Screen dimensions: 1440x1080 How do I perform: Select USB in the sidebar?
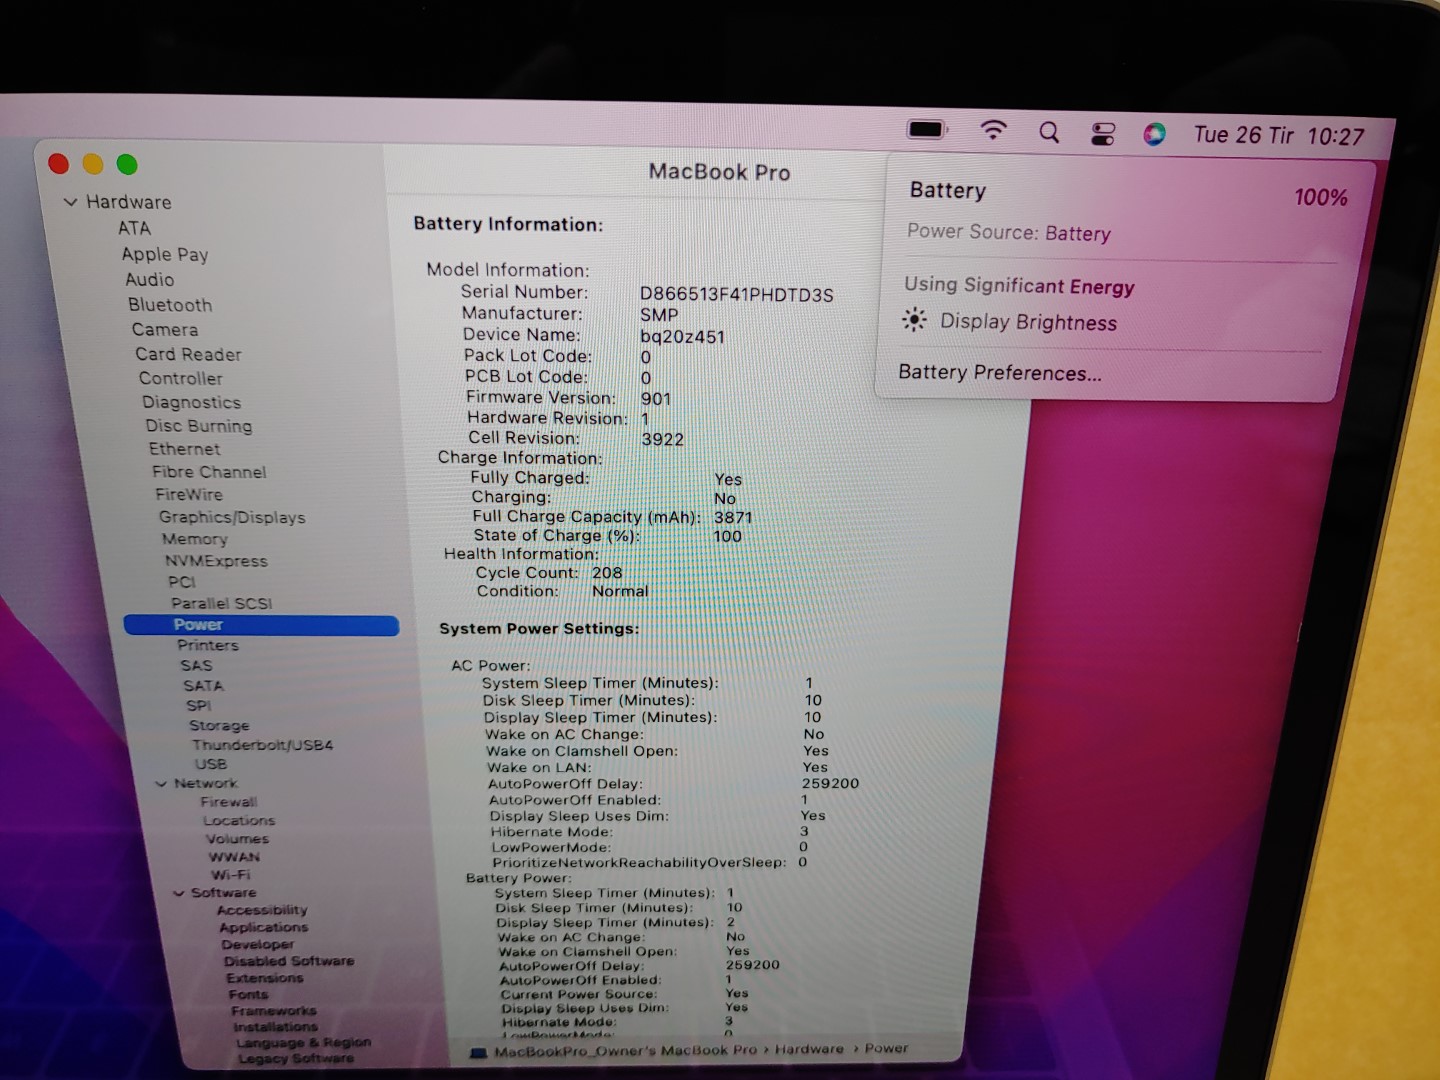(x=211, y=764)
